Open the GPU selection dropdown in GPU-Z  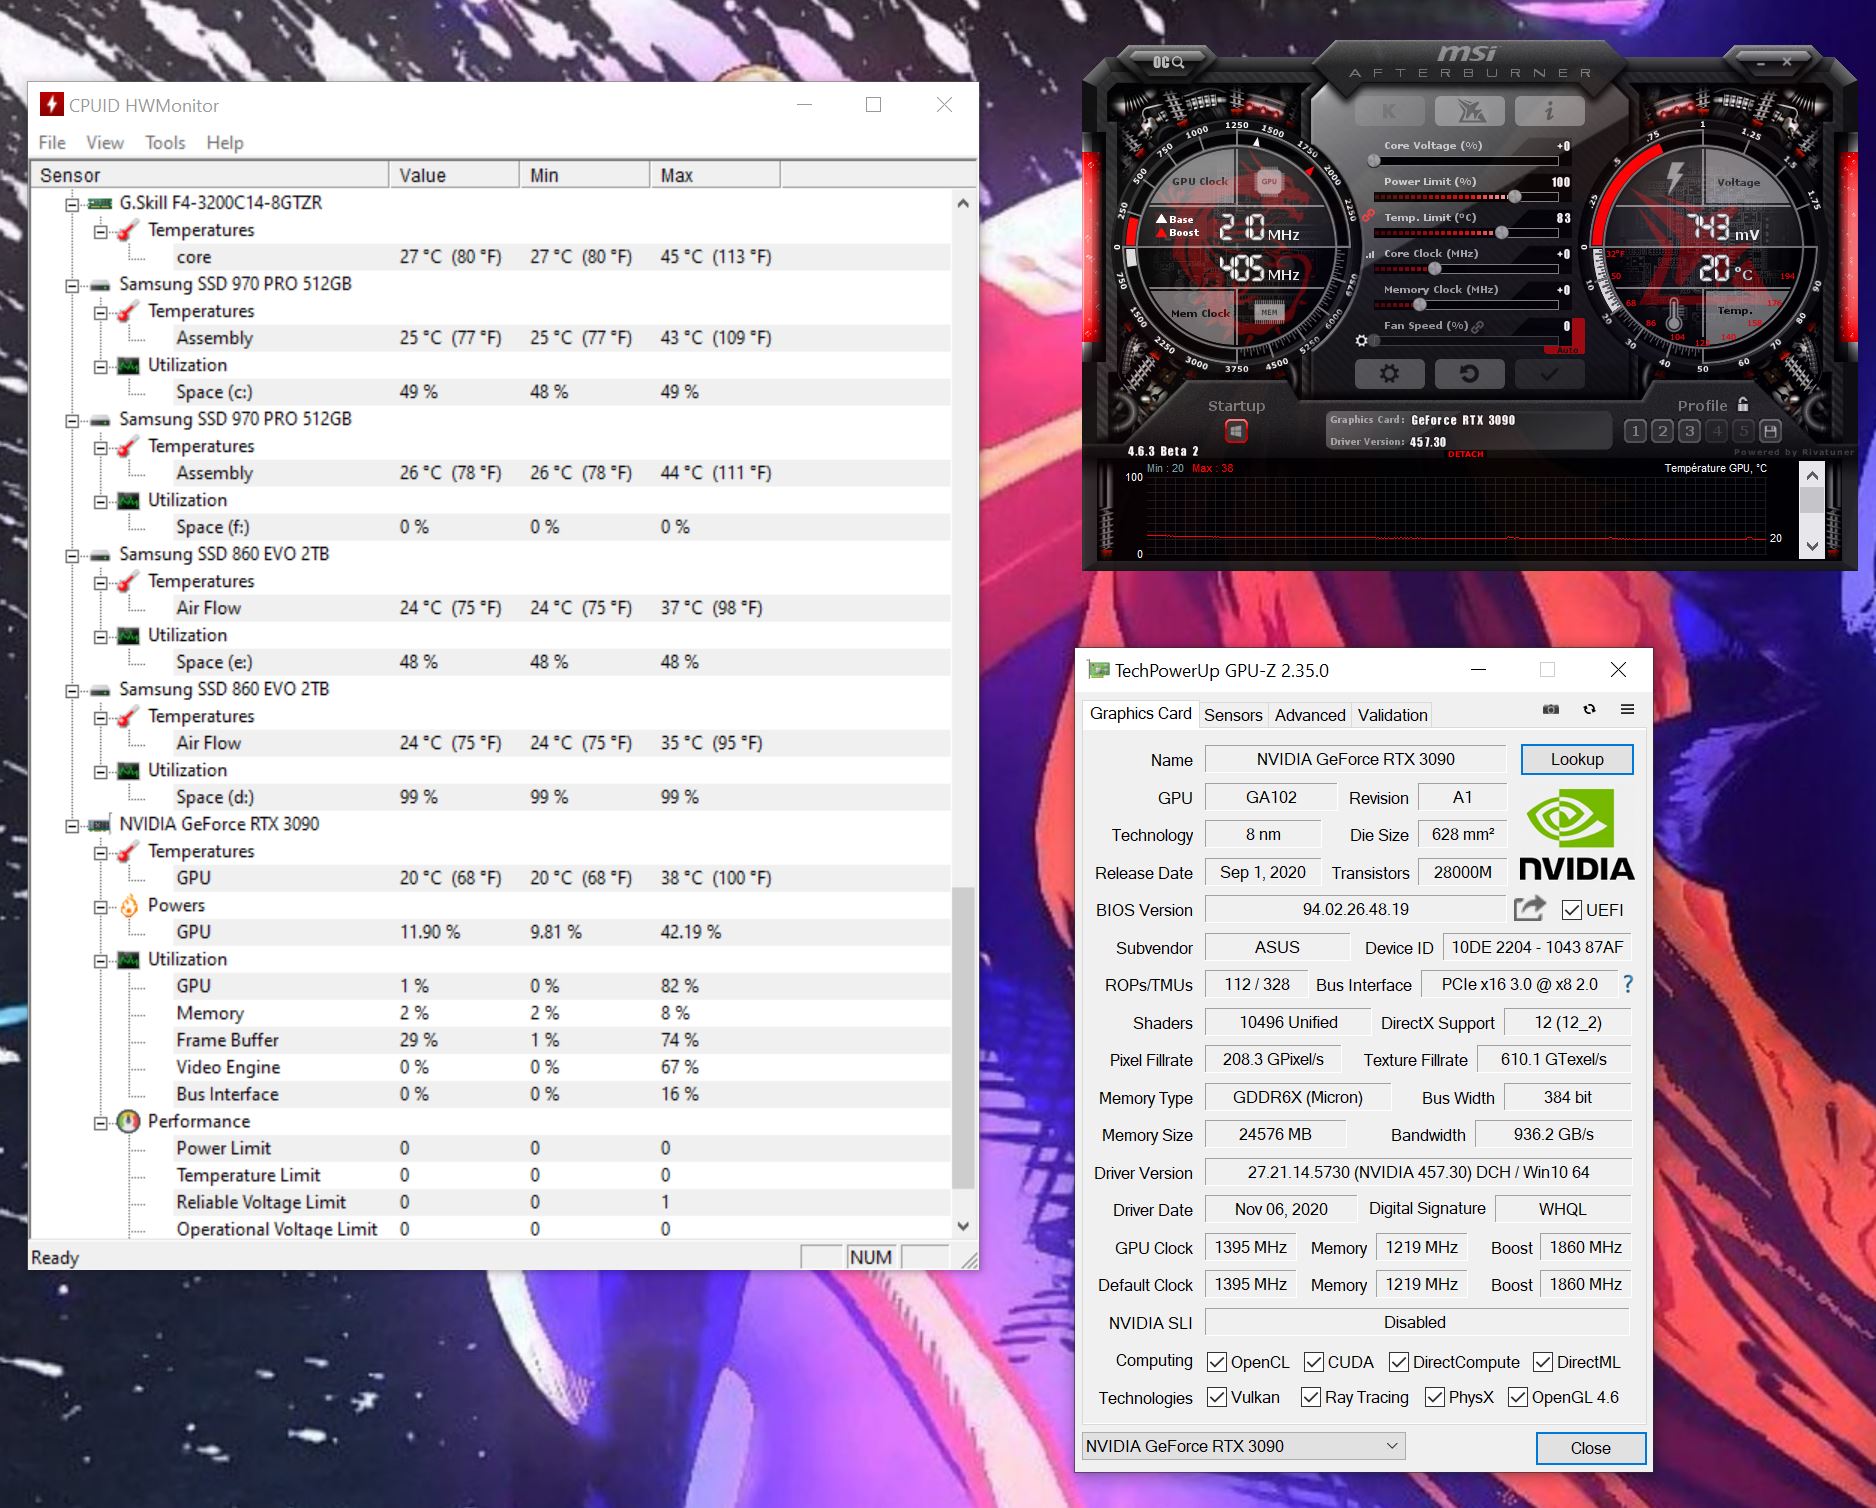coord(1244,1446)
